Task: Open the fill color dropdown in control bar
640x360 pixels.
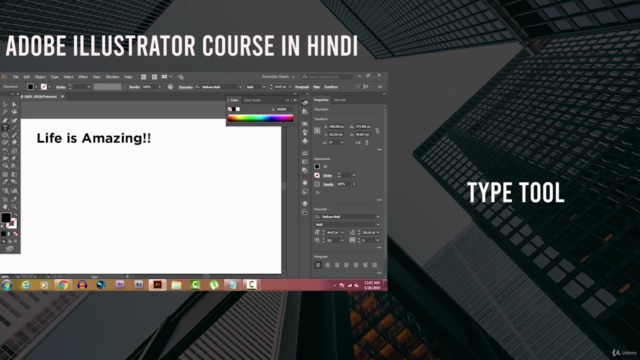Action: (36, 87)
